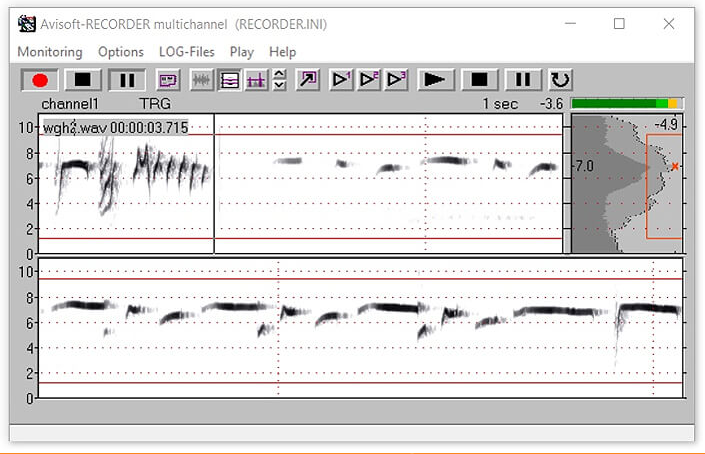Toggle the spectrogram display icon
Screen dimensions: 705x454
click(228, 80)
